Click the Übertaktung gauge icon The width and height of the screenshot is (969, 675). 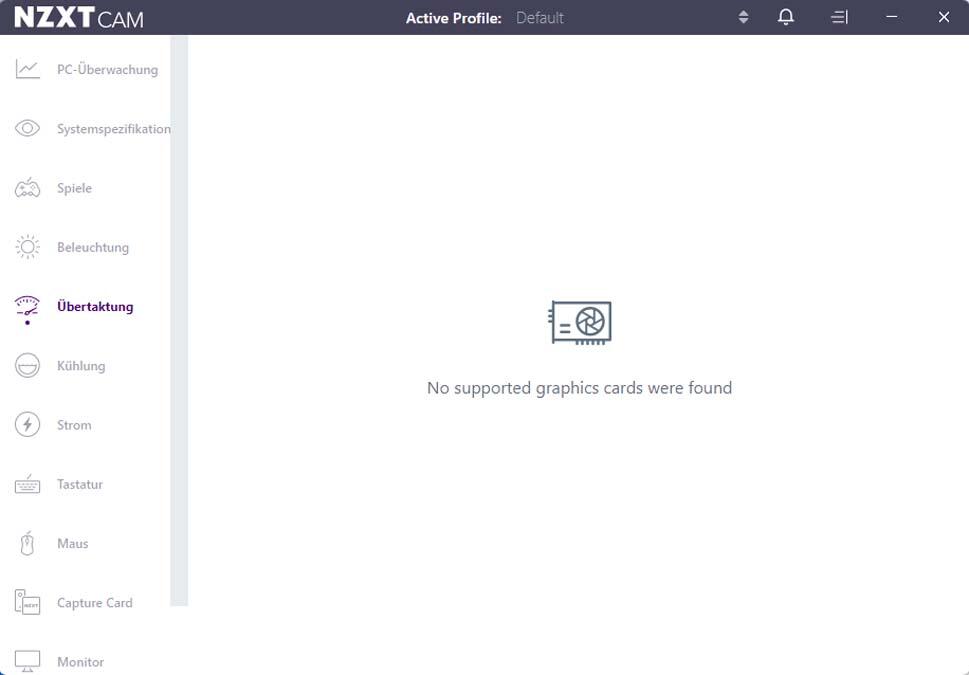click(27, 307)
